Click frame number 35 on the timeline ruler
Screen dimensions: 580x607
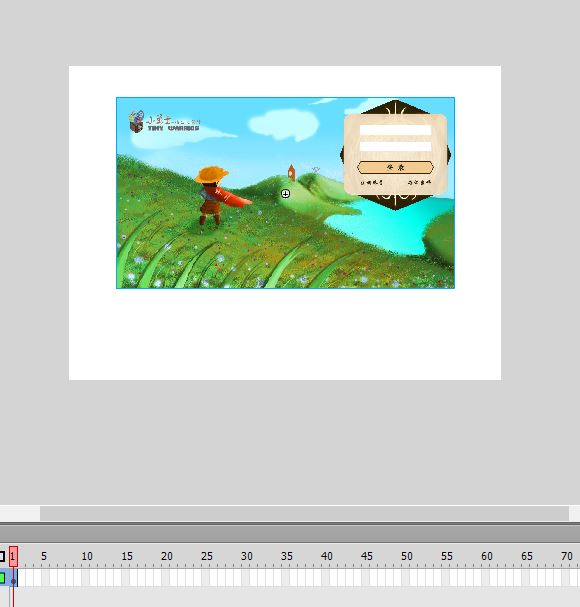click(287, 556)
